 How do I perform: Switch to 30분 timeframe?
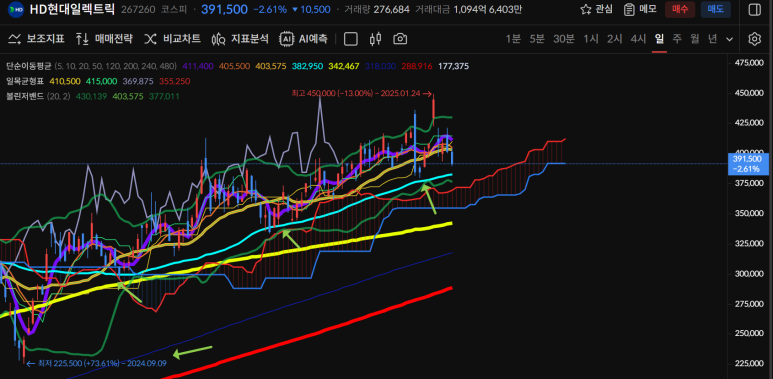pyautogui.click(x=563, y=39)
